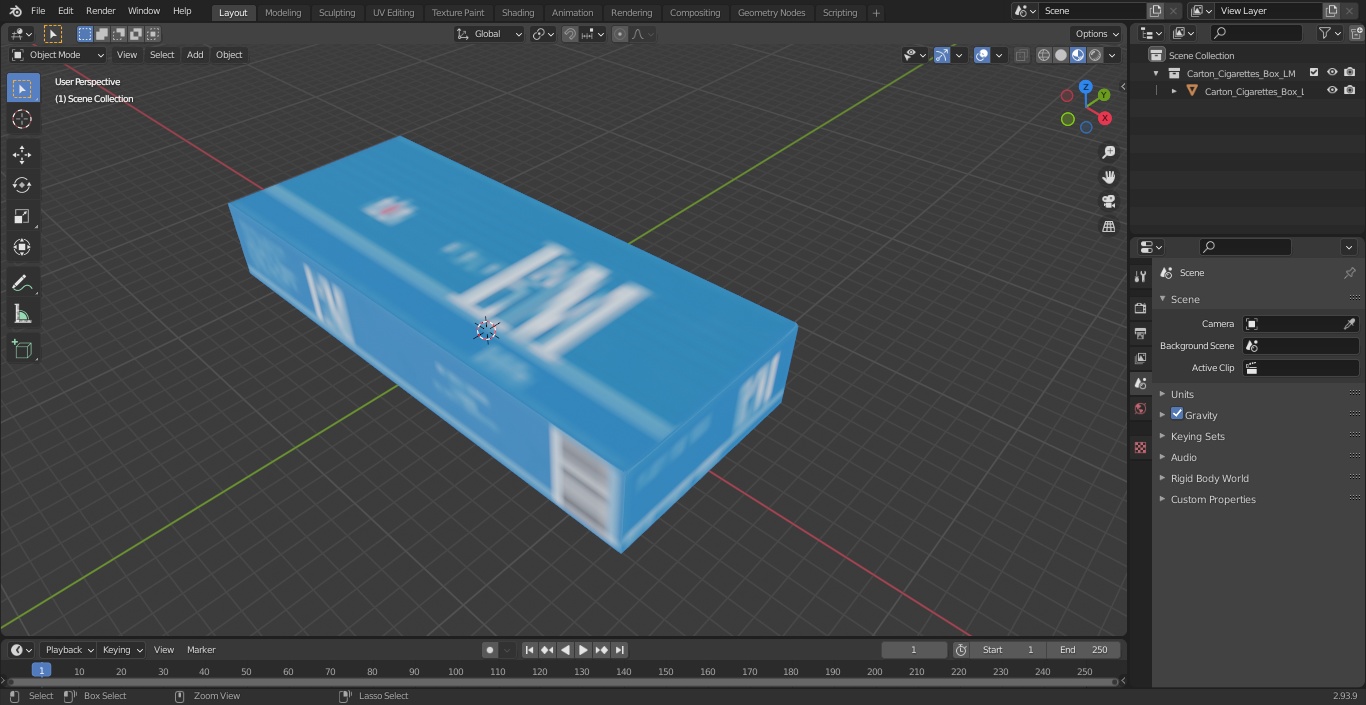The height and width of the screenshot is (705, 1366).
Task: Click the pin icon in the Scene properties header
Action: pyautogui.click(x=1349, y=273)
